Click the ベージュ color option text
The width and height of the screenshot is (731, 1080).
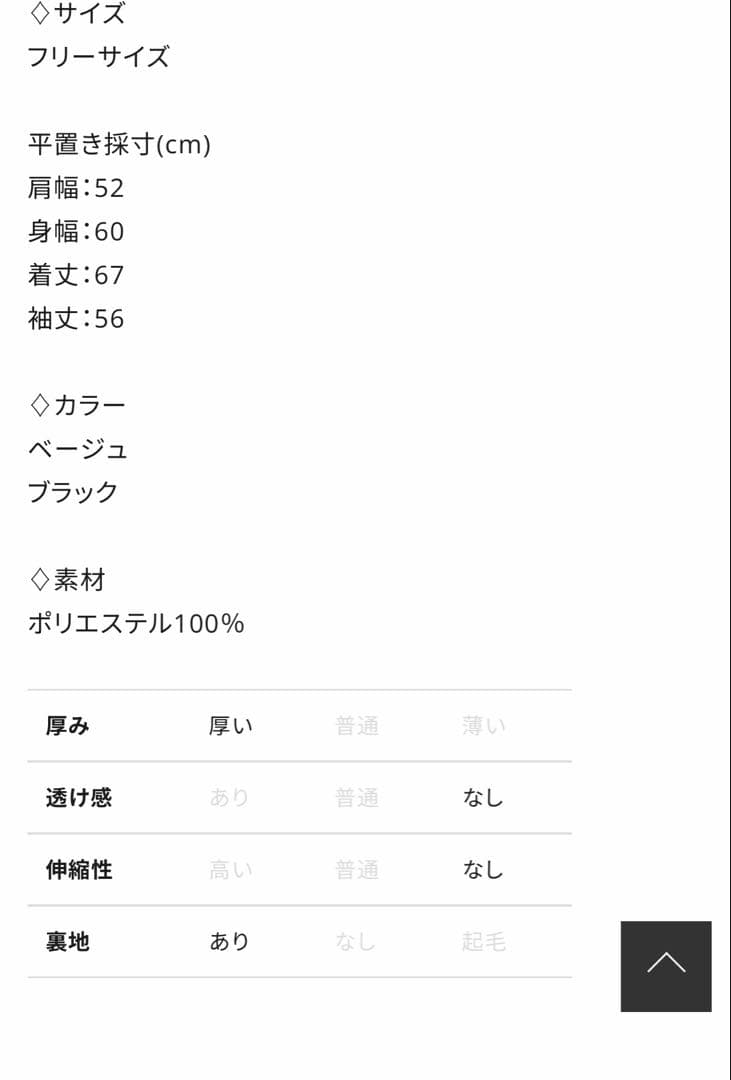pos(78,449)
